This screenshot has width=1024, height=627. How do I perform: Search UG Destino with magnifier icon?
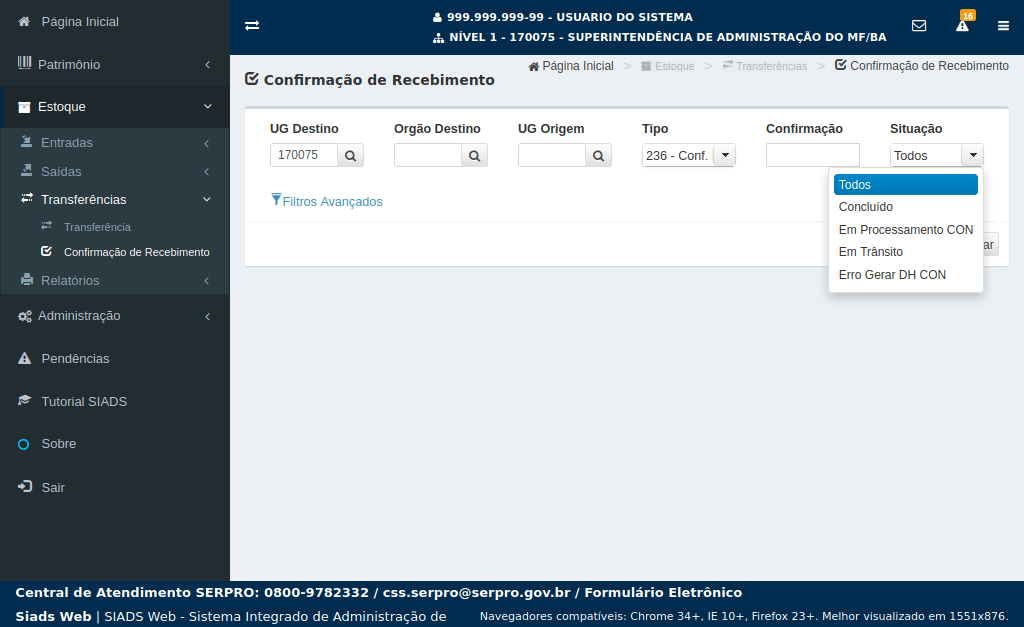pyautogui.click(x=350, y=155)
